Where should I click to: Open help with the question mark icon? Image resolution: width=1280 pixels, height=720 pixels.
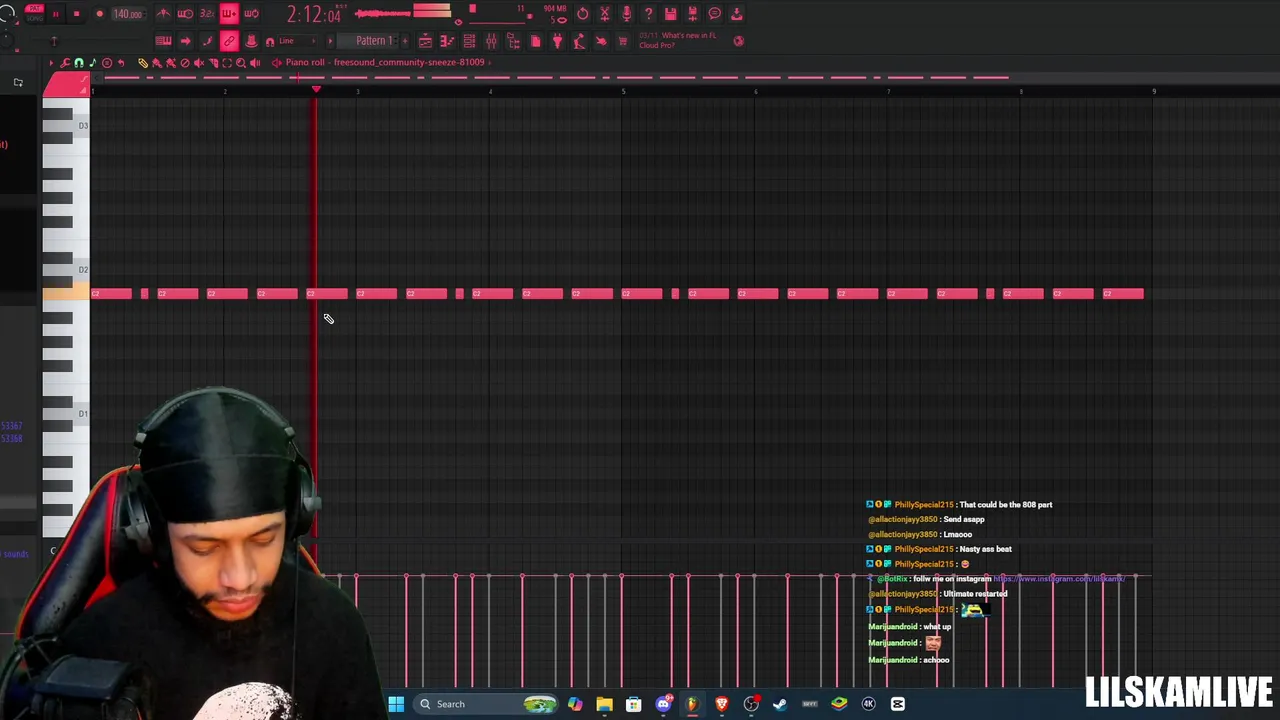coord(648,13)
